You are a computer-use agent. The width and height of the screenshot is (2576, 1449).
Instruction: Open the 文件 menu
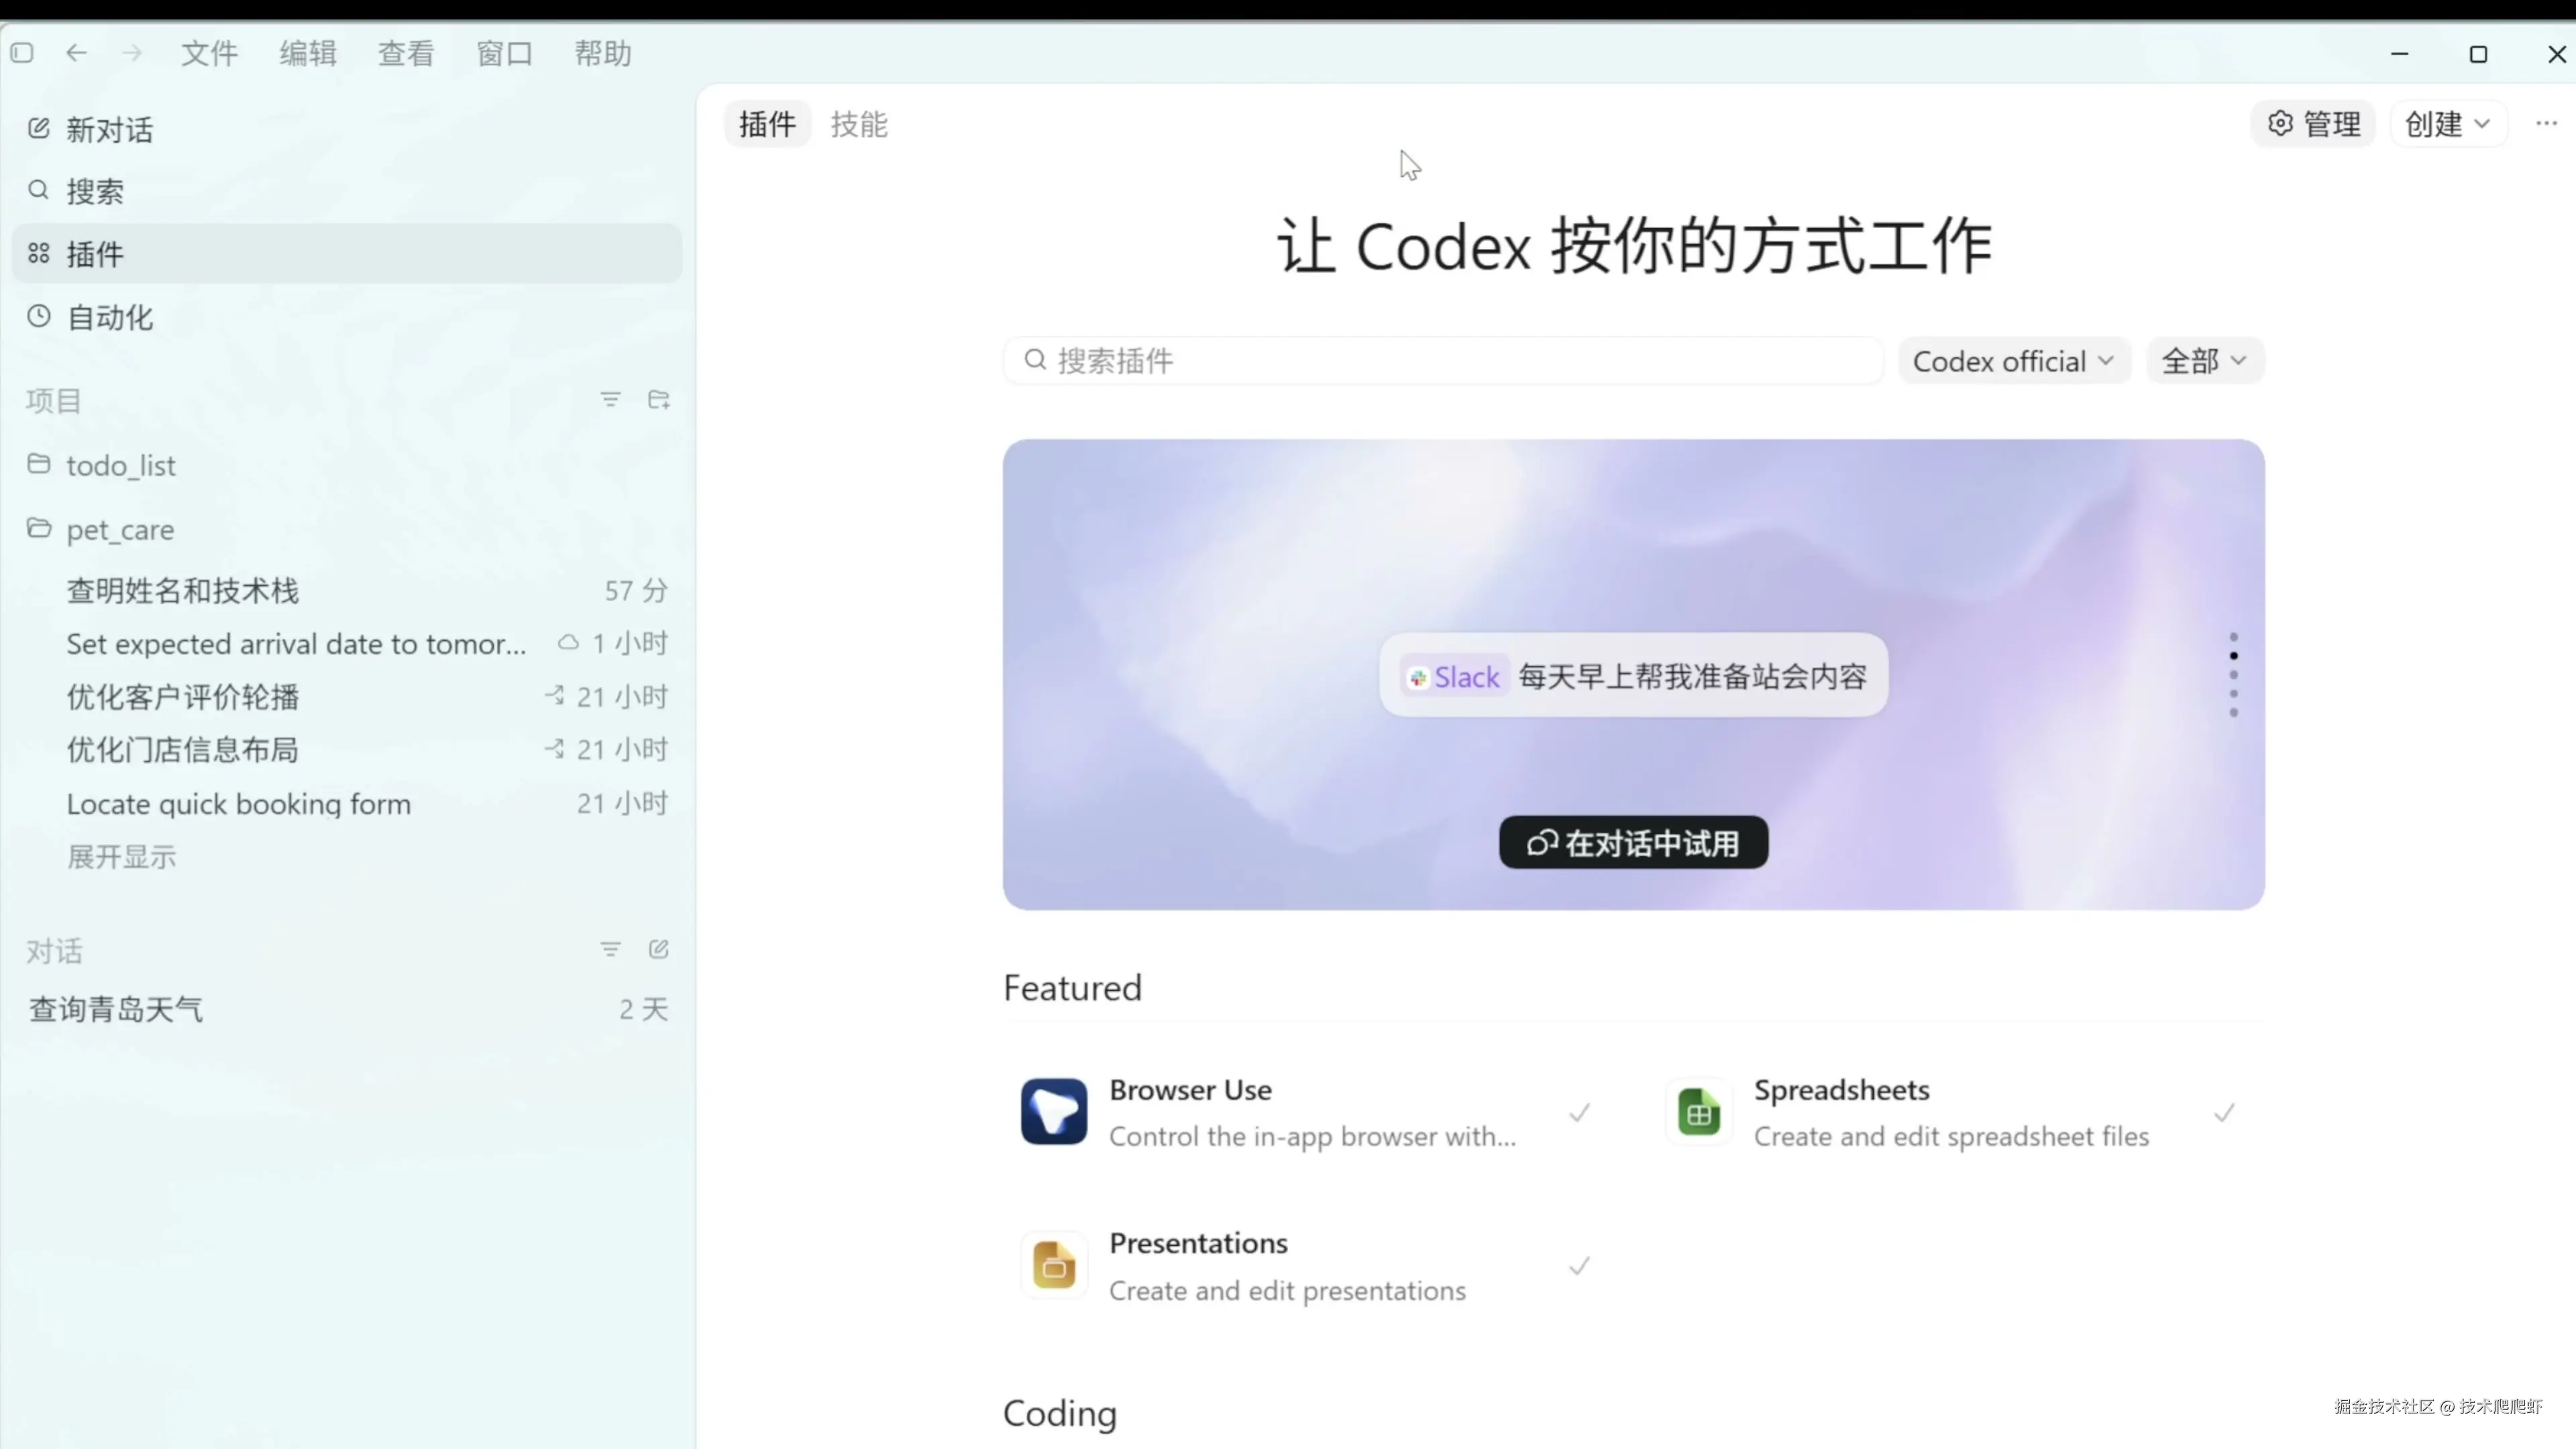209,53
